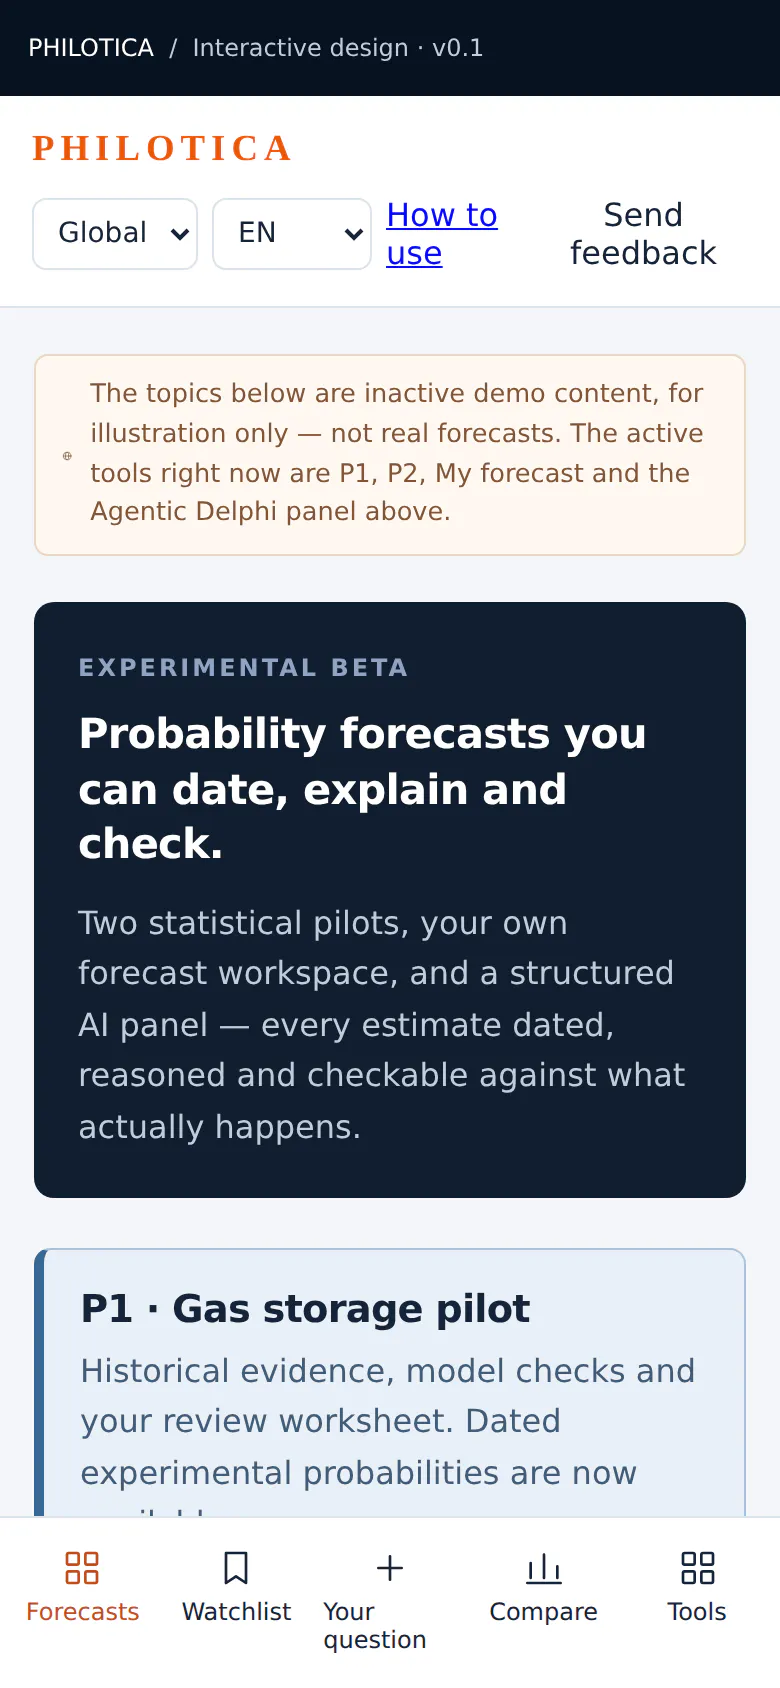780x1688 pixels.
Task: Follow the How to use link
Action: [442, 234]
